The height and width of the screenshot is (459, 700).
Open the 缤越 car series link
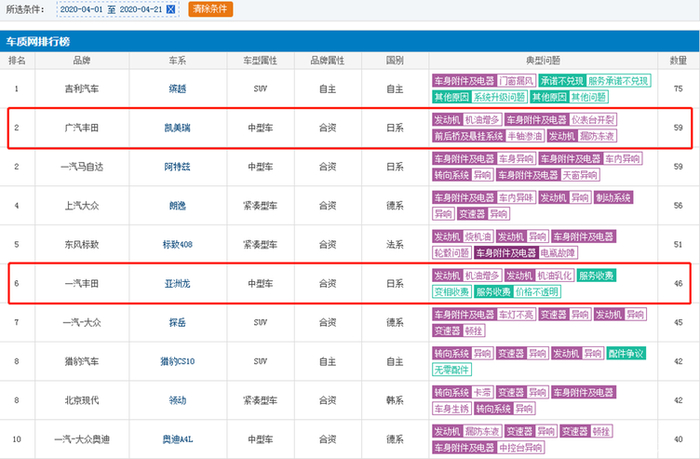click(x=176, y=89)
